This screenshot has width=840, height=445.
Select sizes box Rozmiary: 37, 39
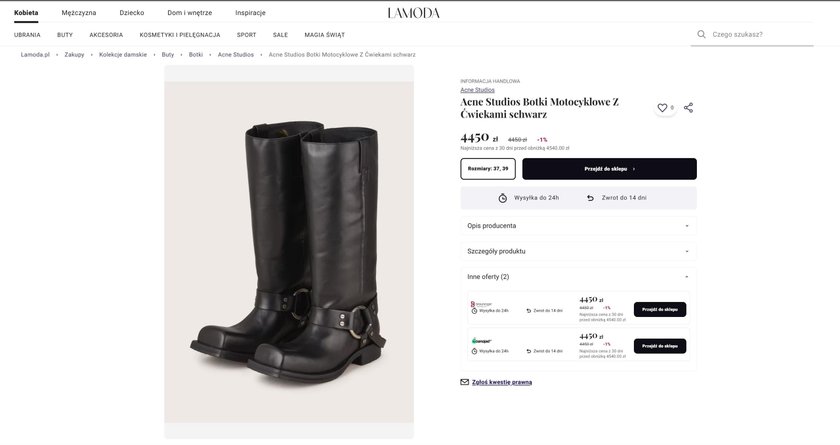tap(488, 169)
